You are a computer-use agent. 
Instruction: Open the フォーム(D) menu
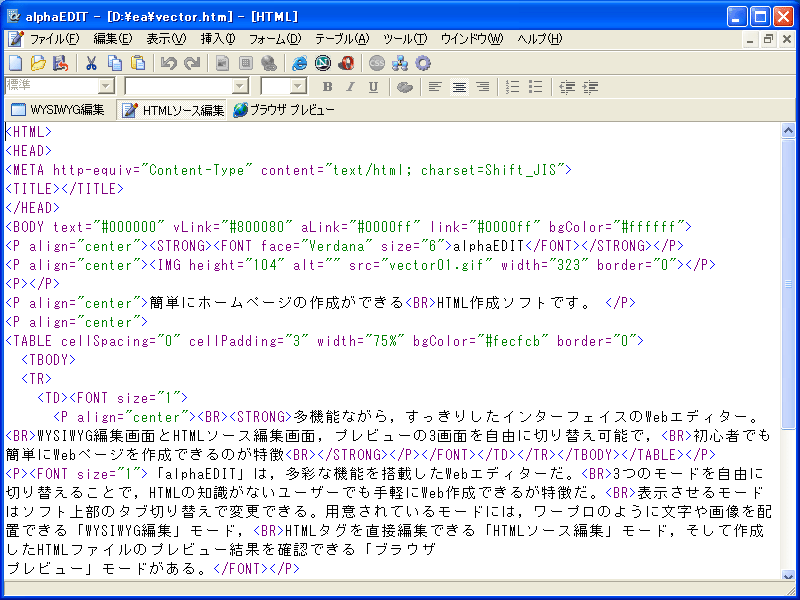click(275, 39)
